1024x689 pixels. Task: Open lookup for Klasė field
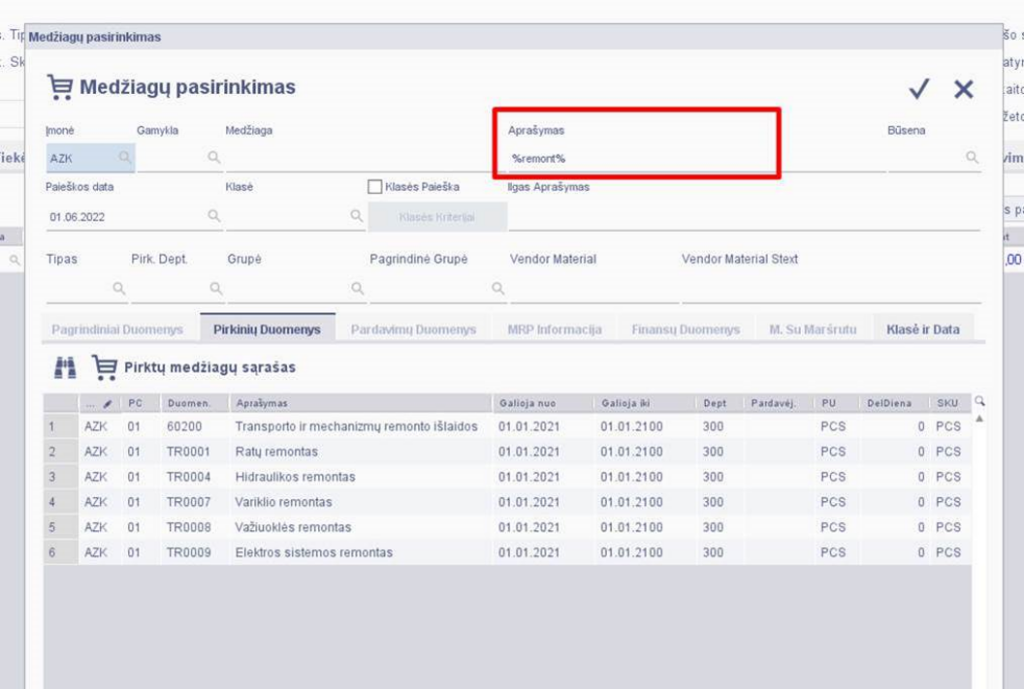357,216
